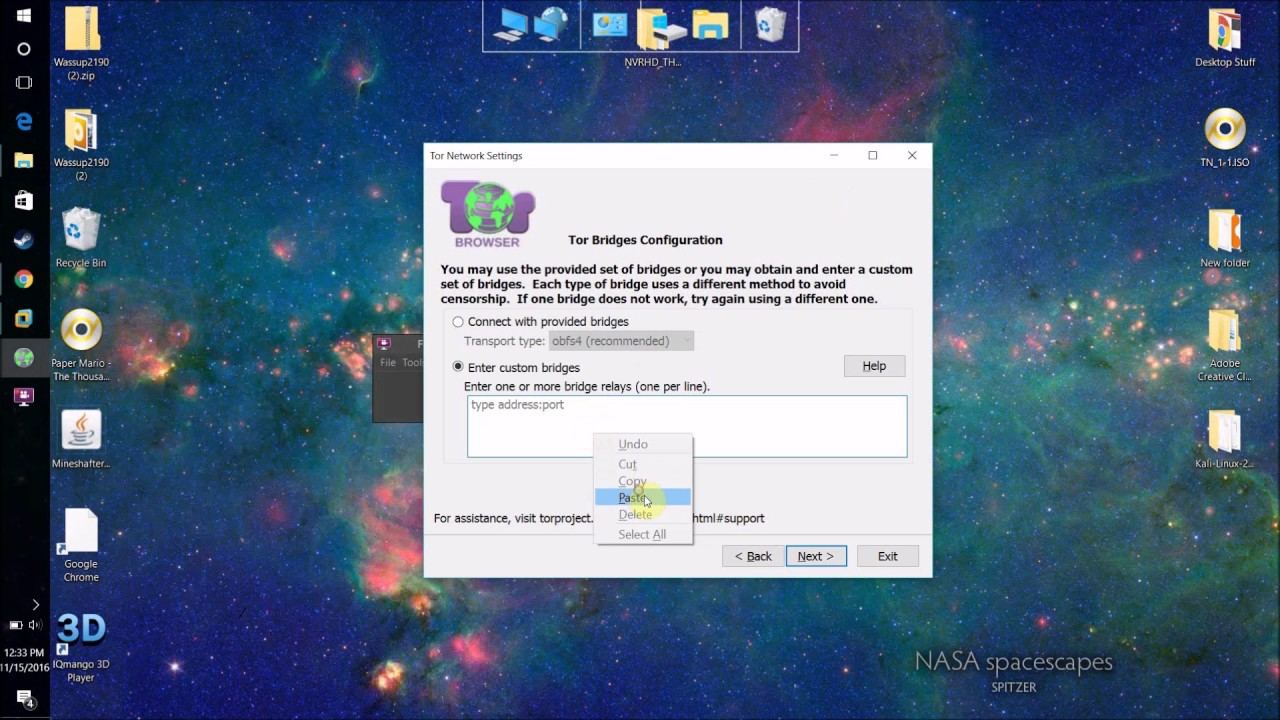Open Control Panel icon in top dock
Viewport: 1280px width, 720px height.
click(x=610, y=25)
